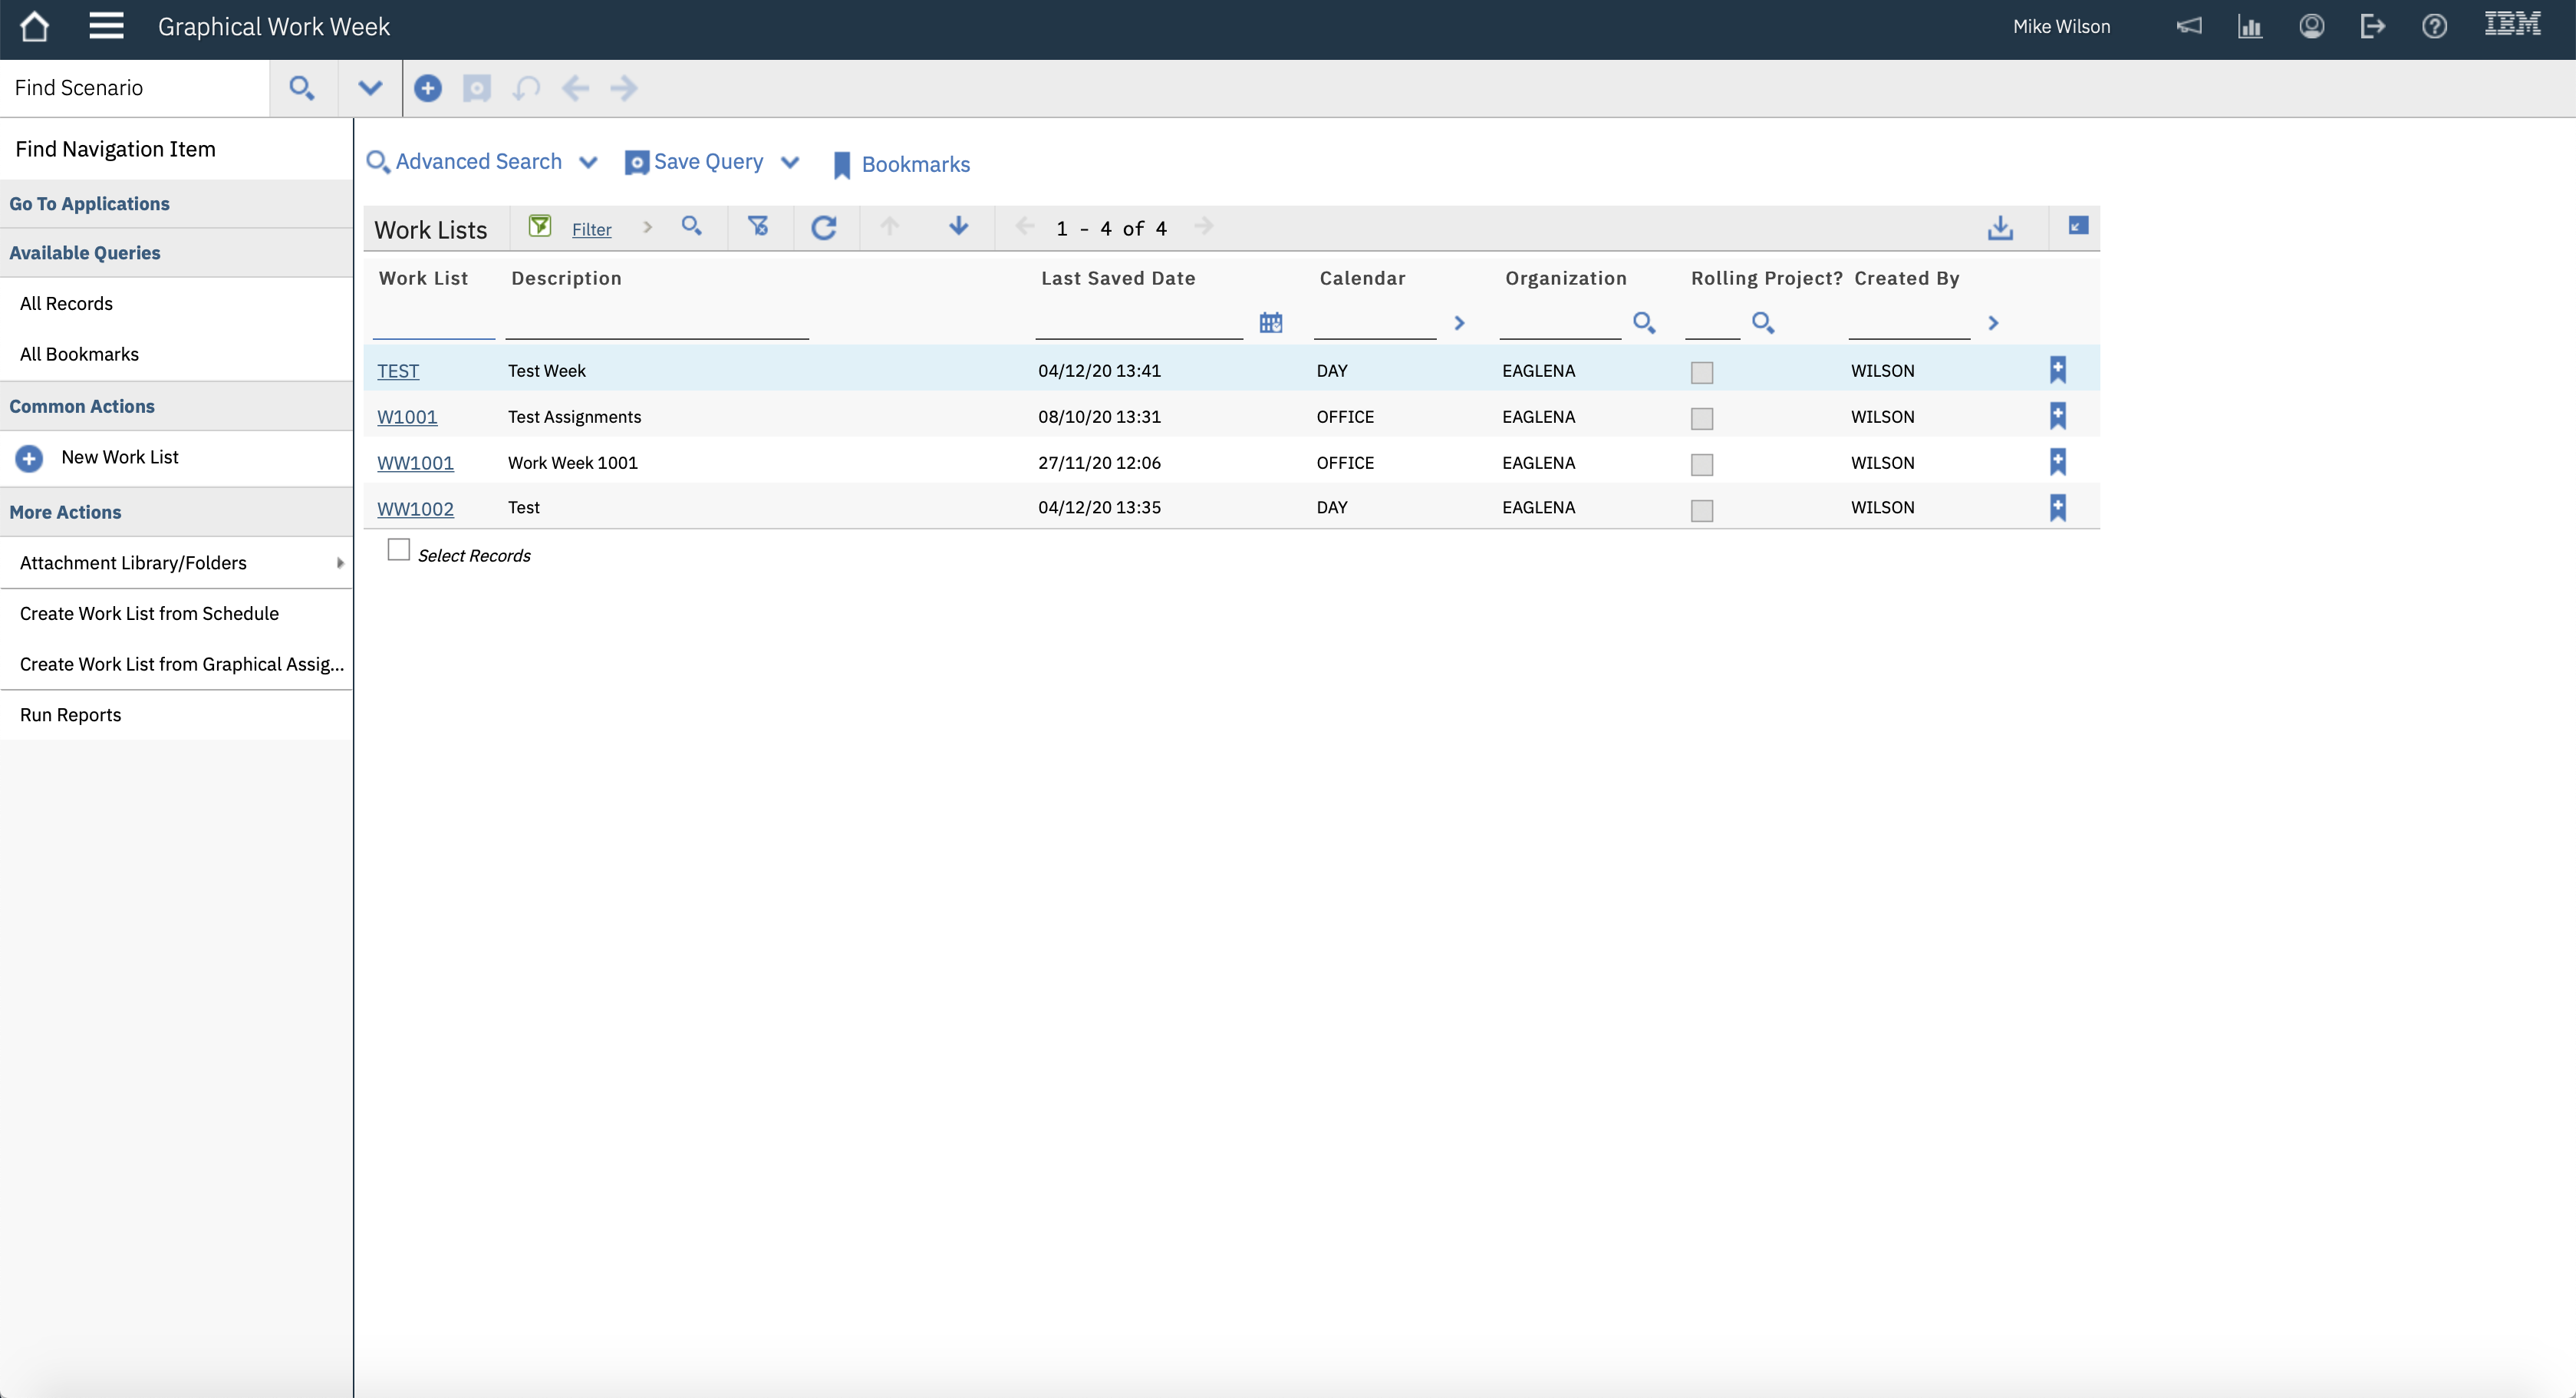Screen dimensions: 2576x1398
Task: Click the Clear Filter funnel icon
Action: tap(758, 227)
